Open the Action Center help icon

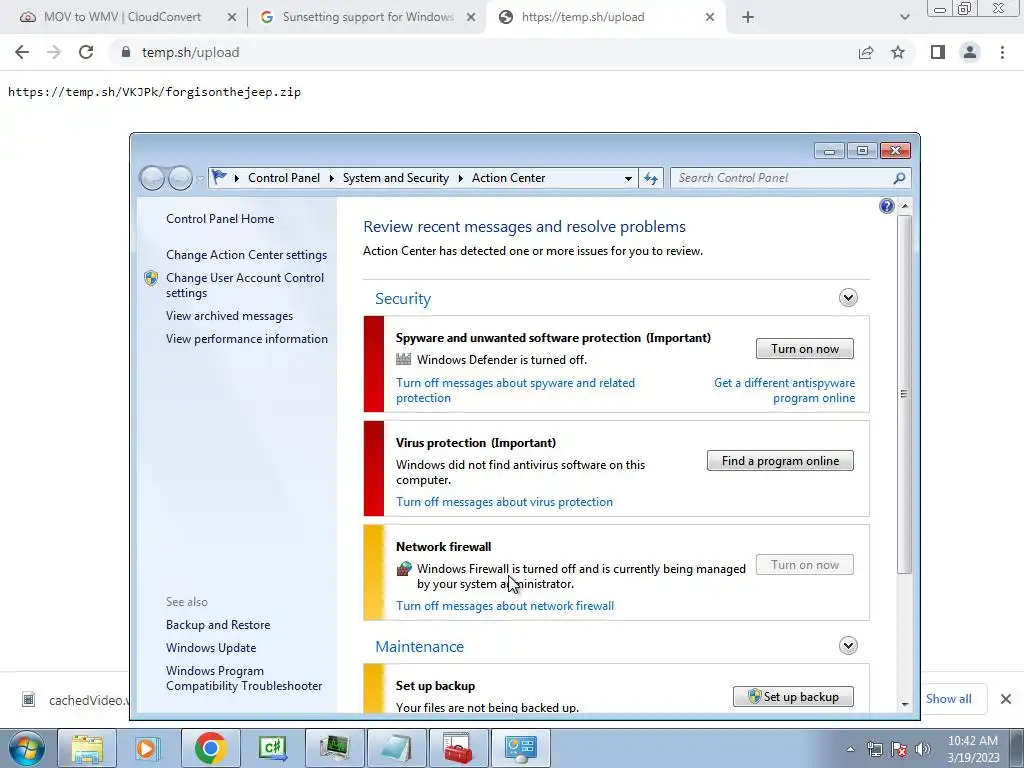886,206
